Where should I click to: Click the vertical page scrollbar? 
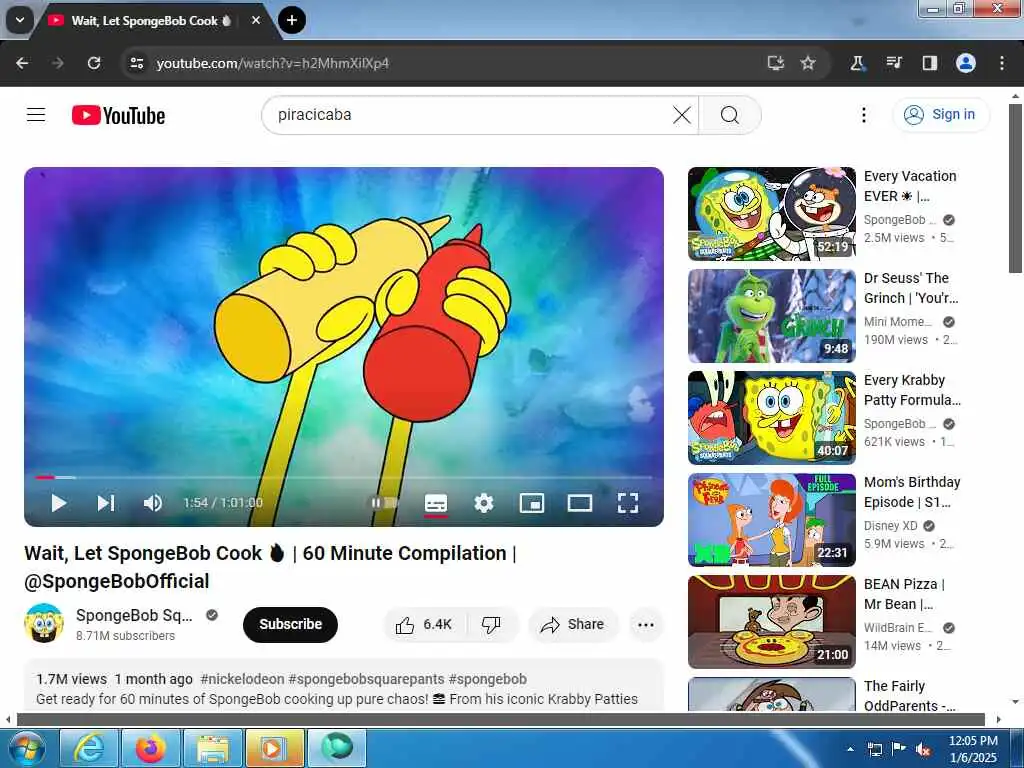pyautogui.click(x=1016, y=188)
